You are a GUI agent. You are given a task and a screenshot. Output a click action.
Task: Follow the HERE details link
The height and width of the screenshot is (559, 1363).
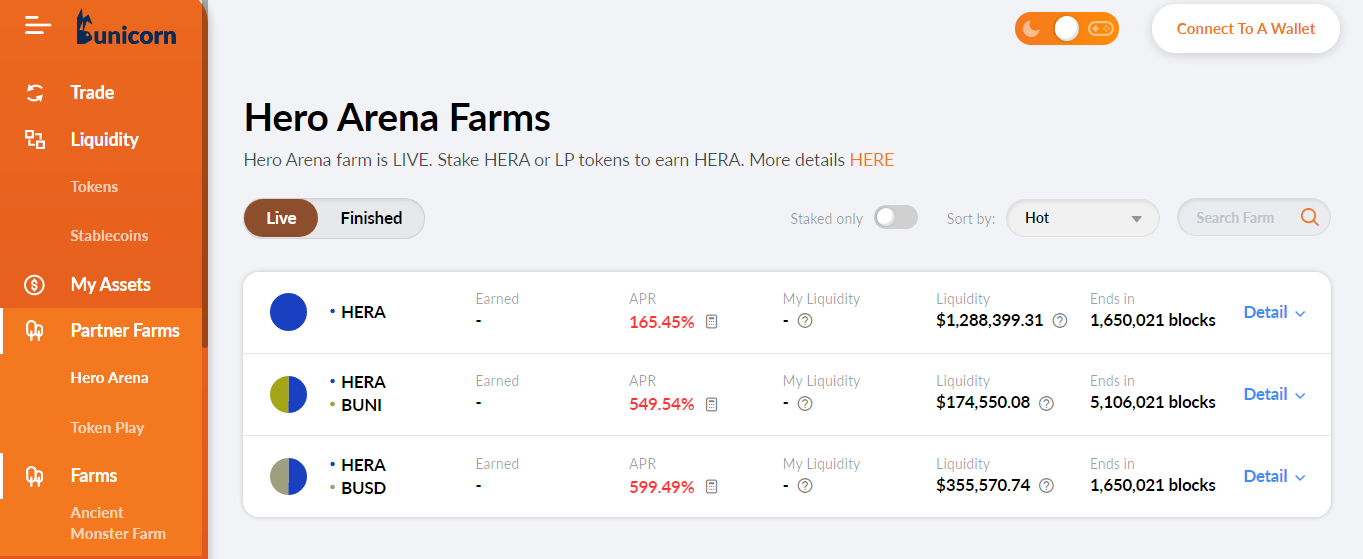871,160
